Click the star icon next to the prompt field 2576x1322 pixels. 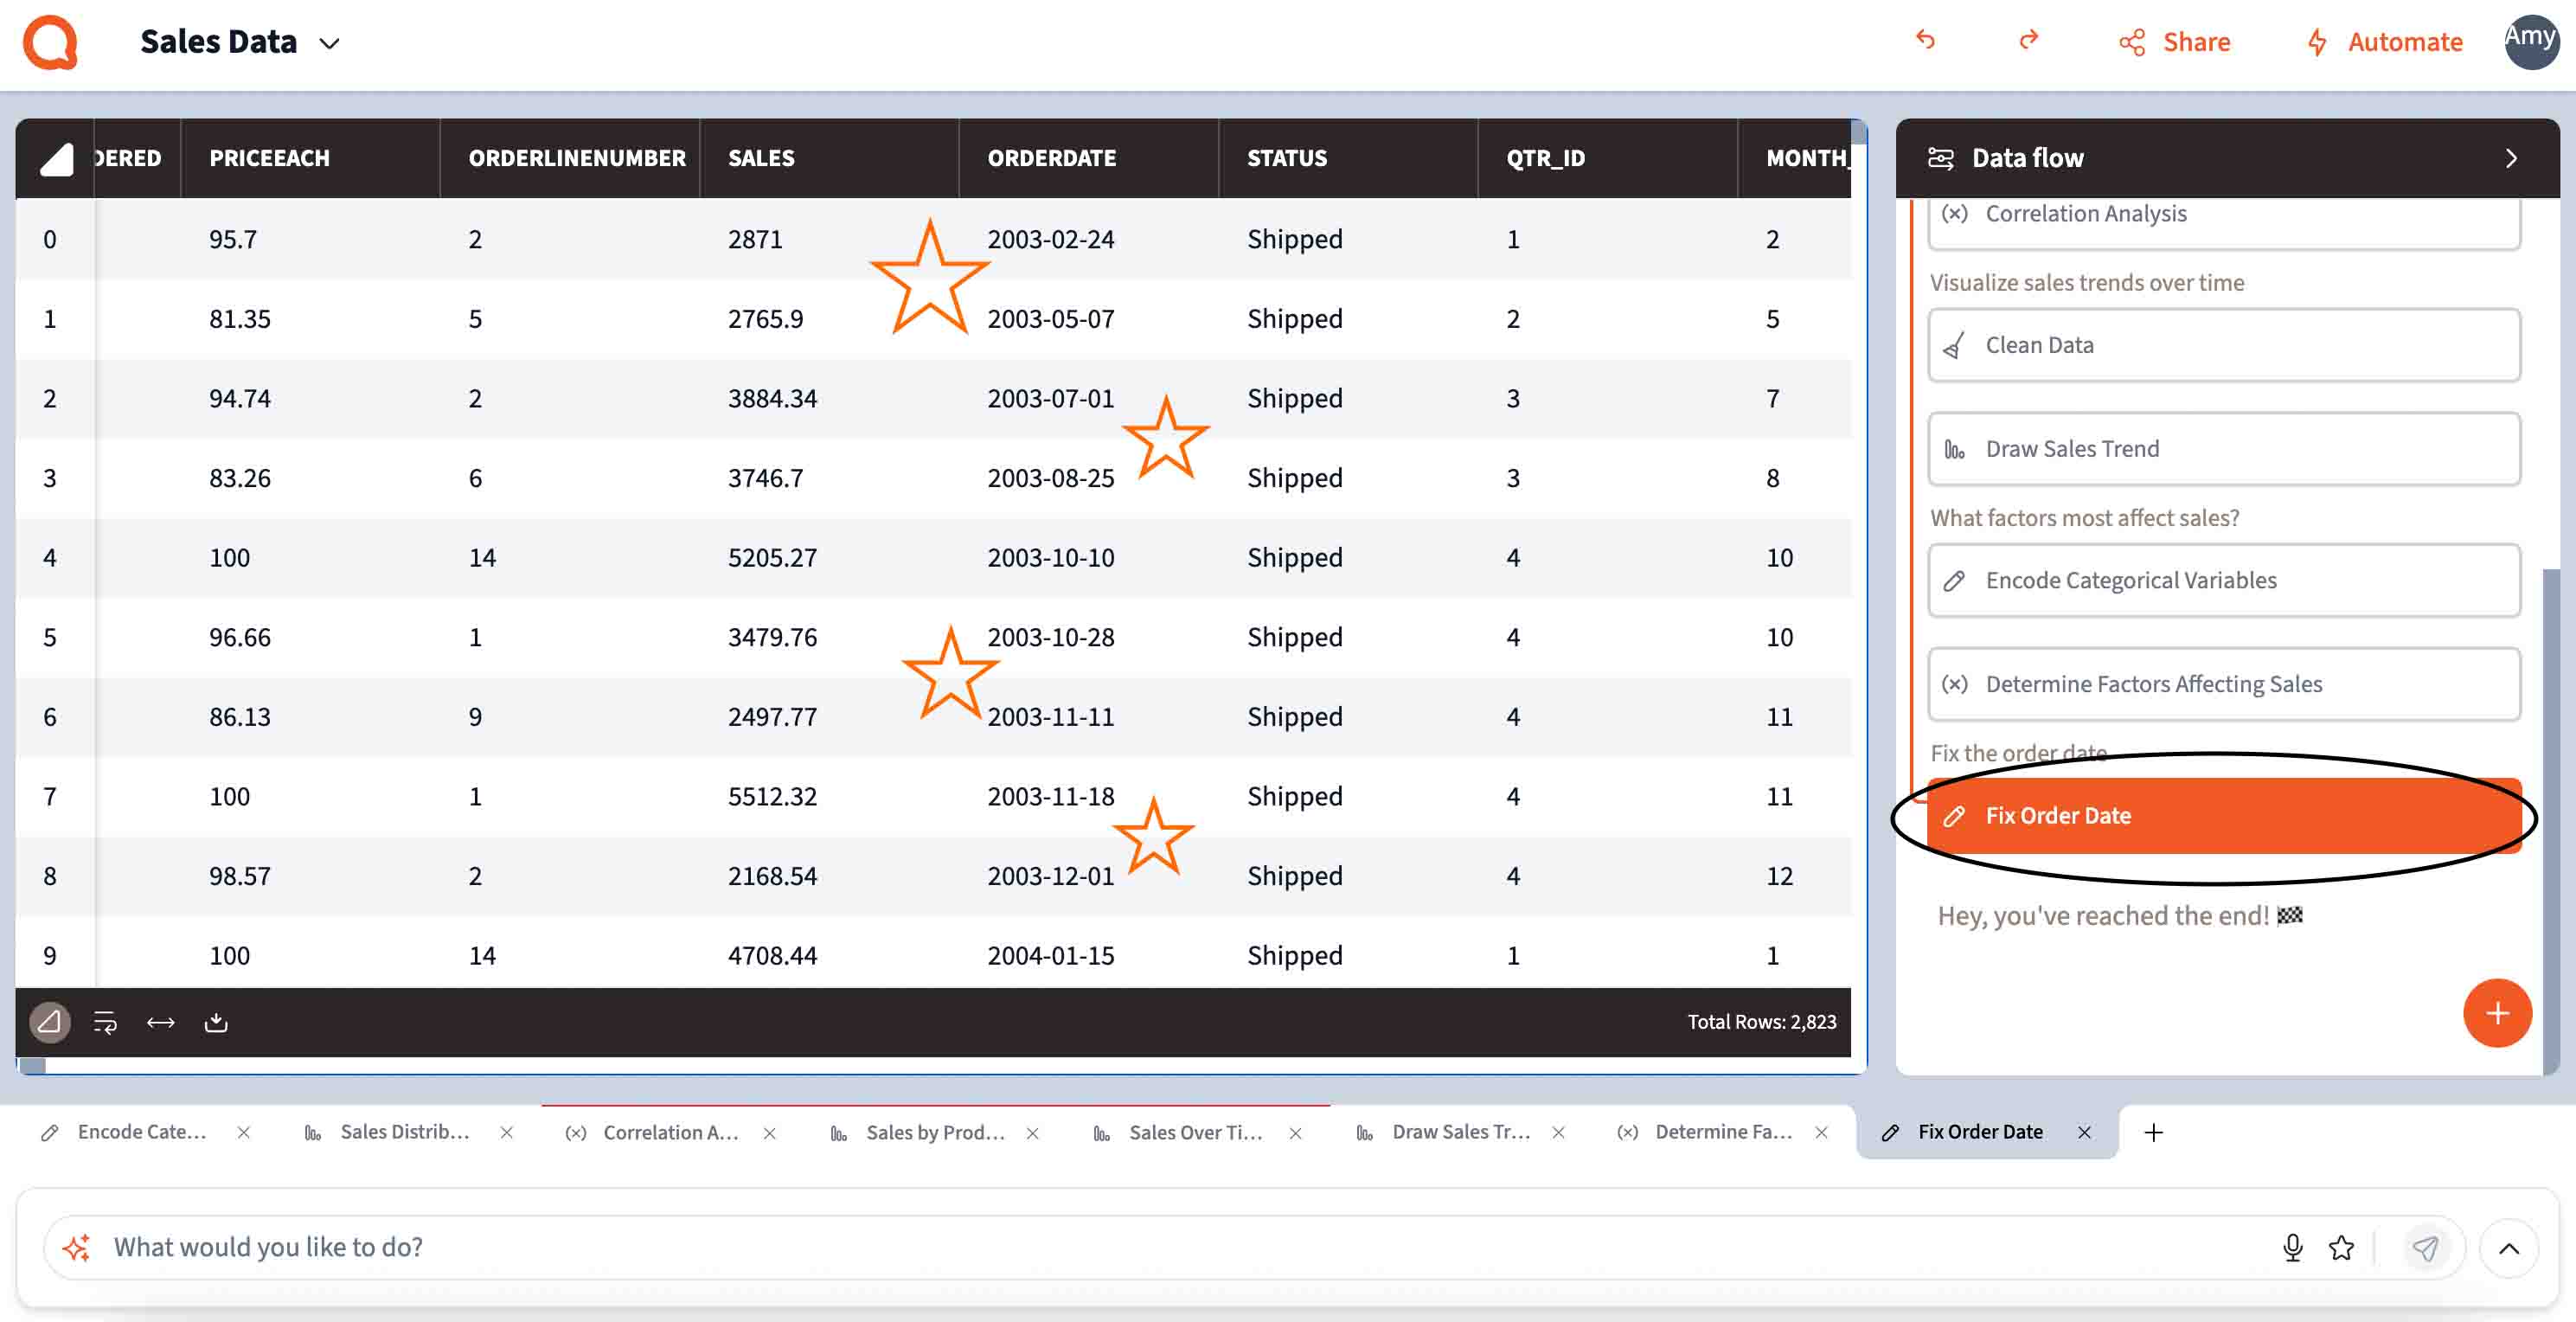tap(2340, 1247)
